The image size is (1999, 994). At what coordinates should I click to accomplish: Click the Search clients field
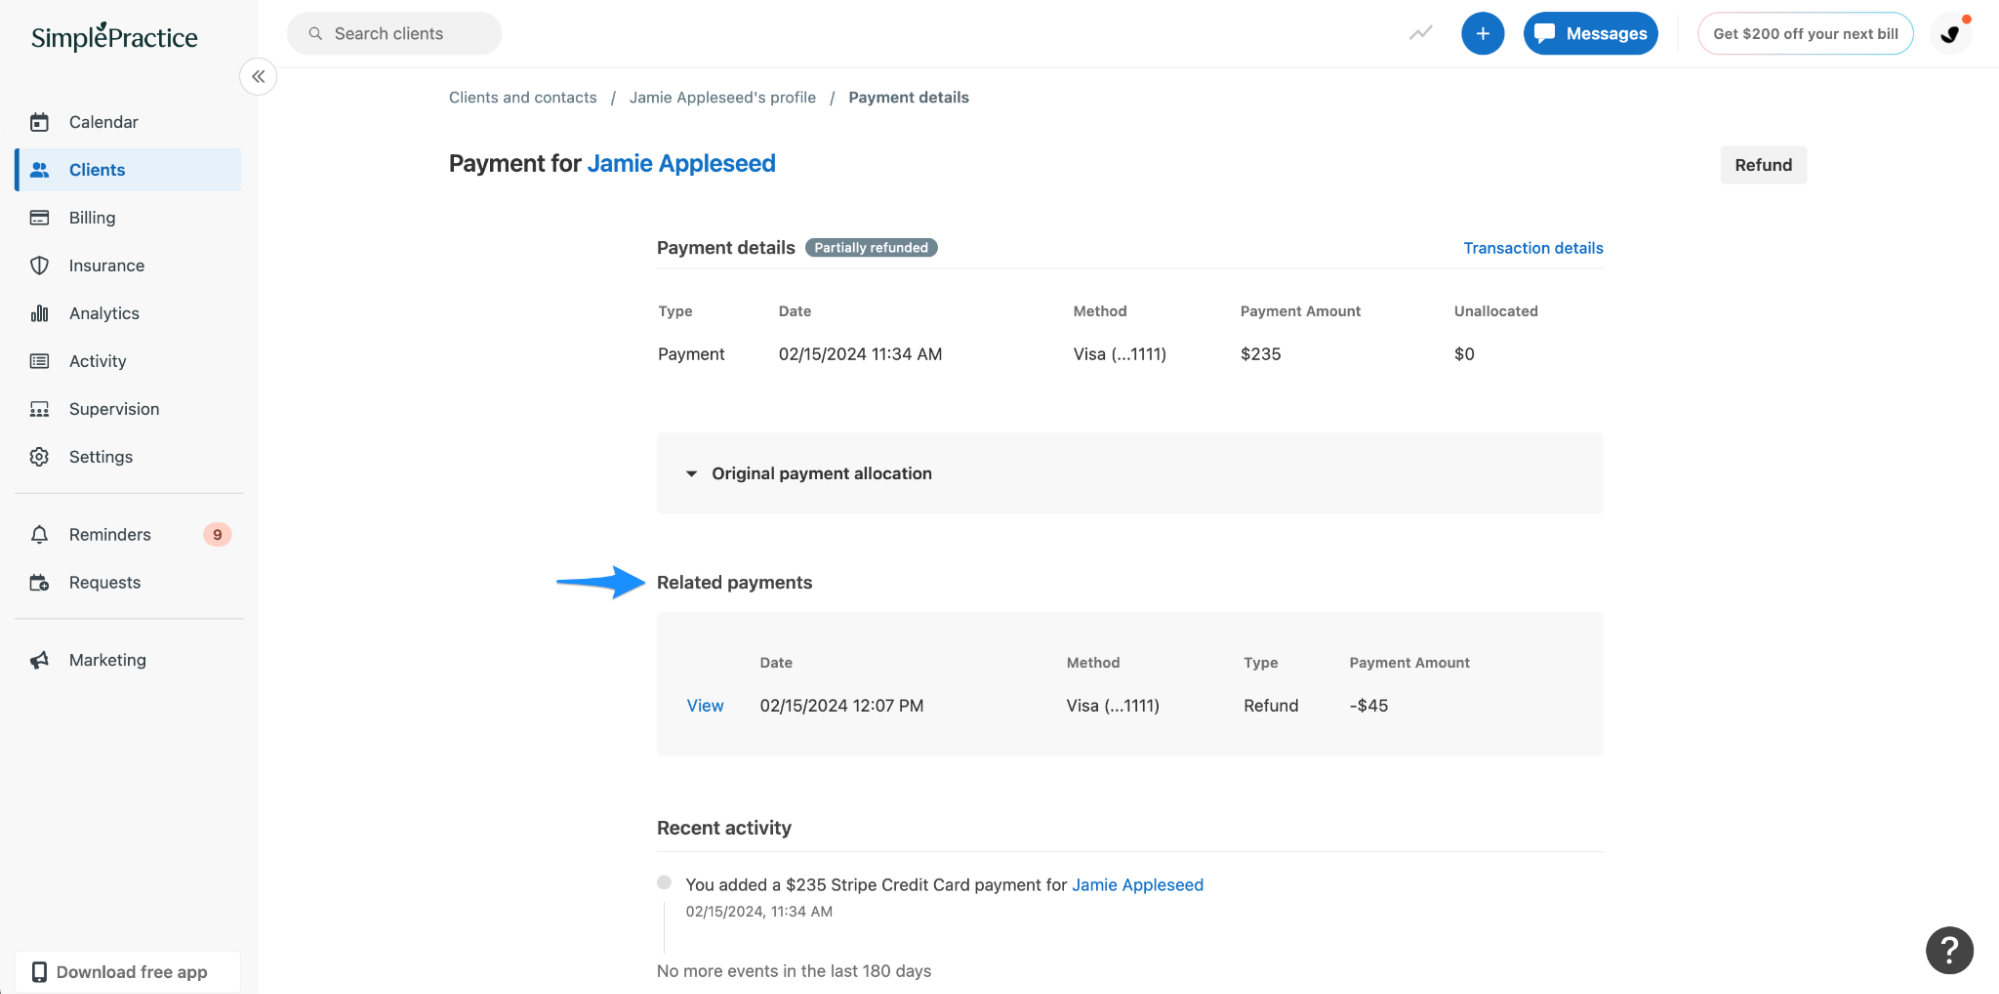pos(394,34)
